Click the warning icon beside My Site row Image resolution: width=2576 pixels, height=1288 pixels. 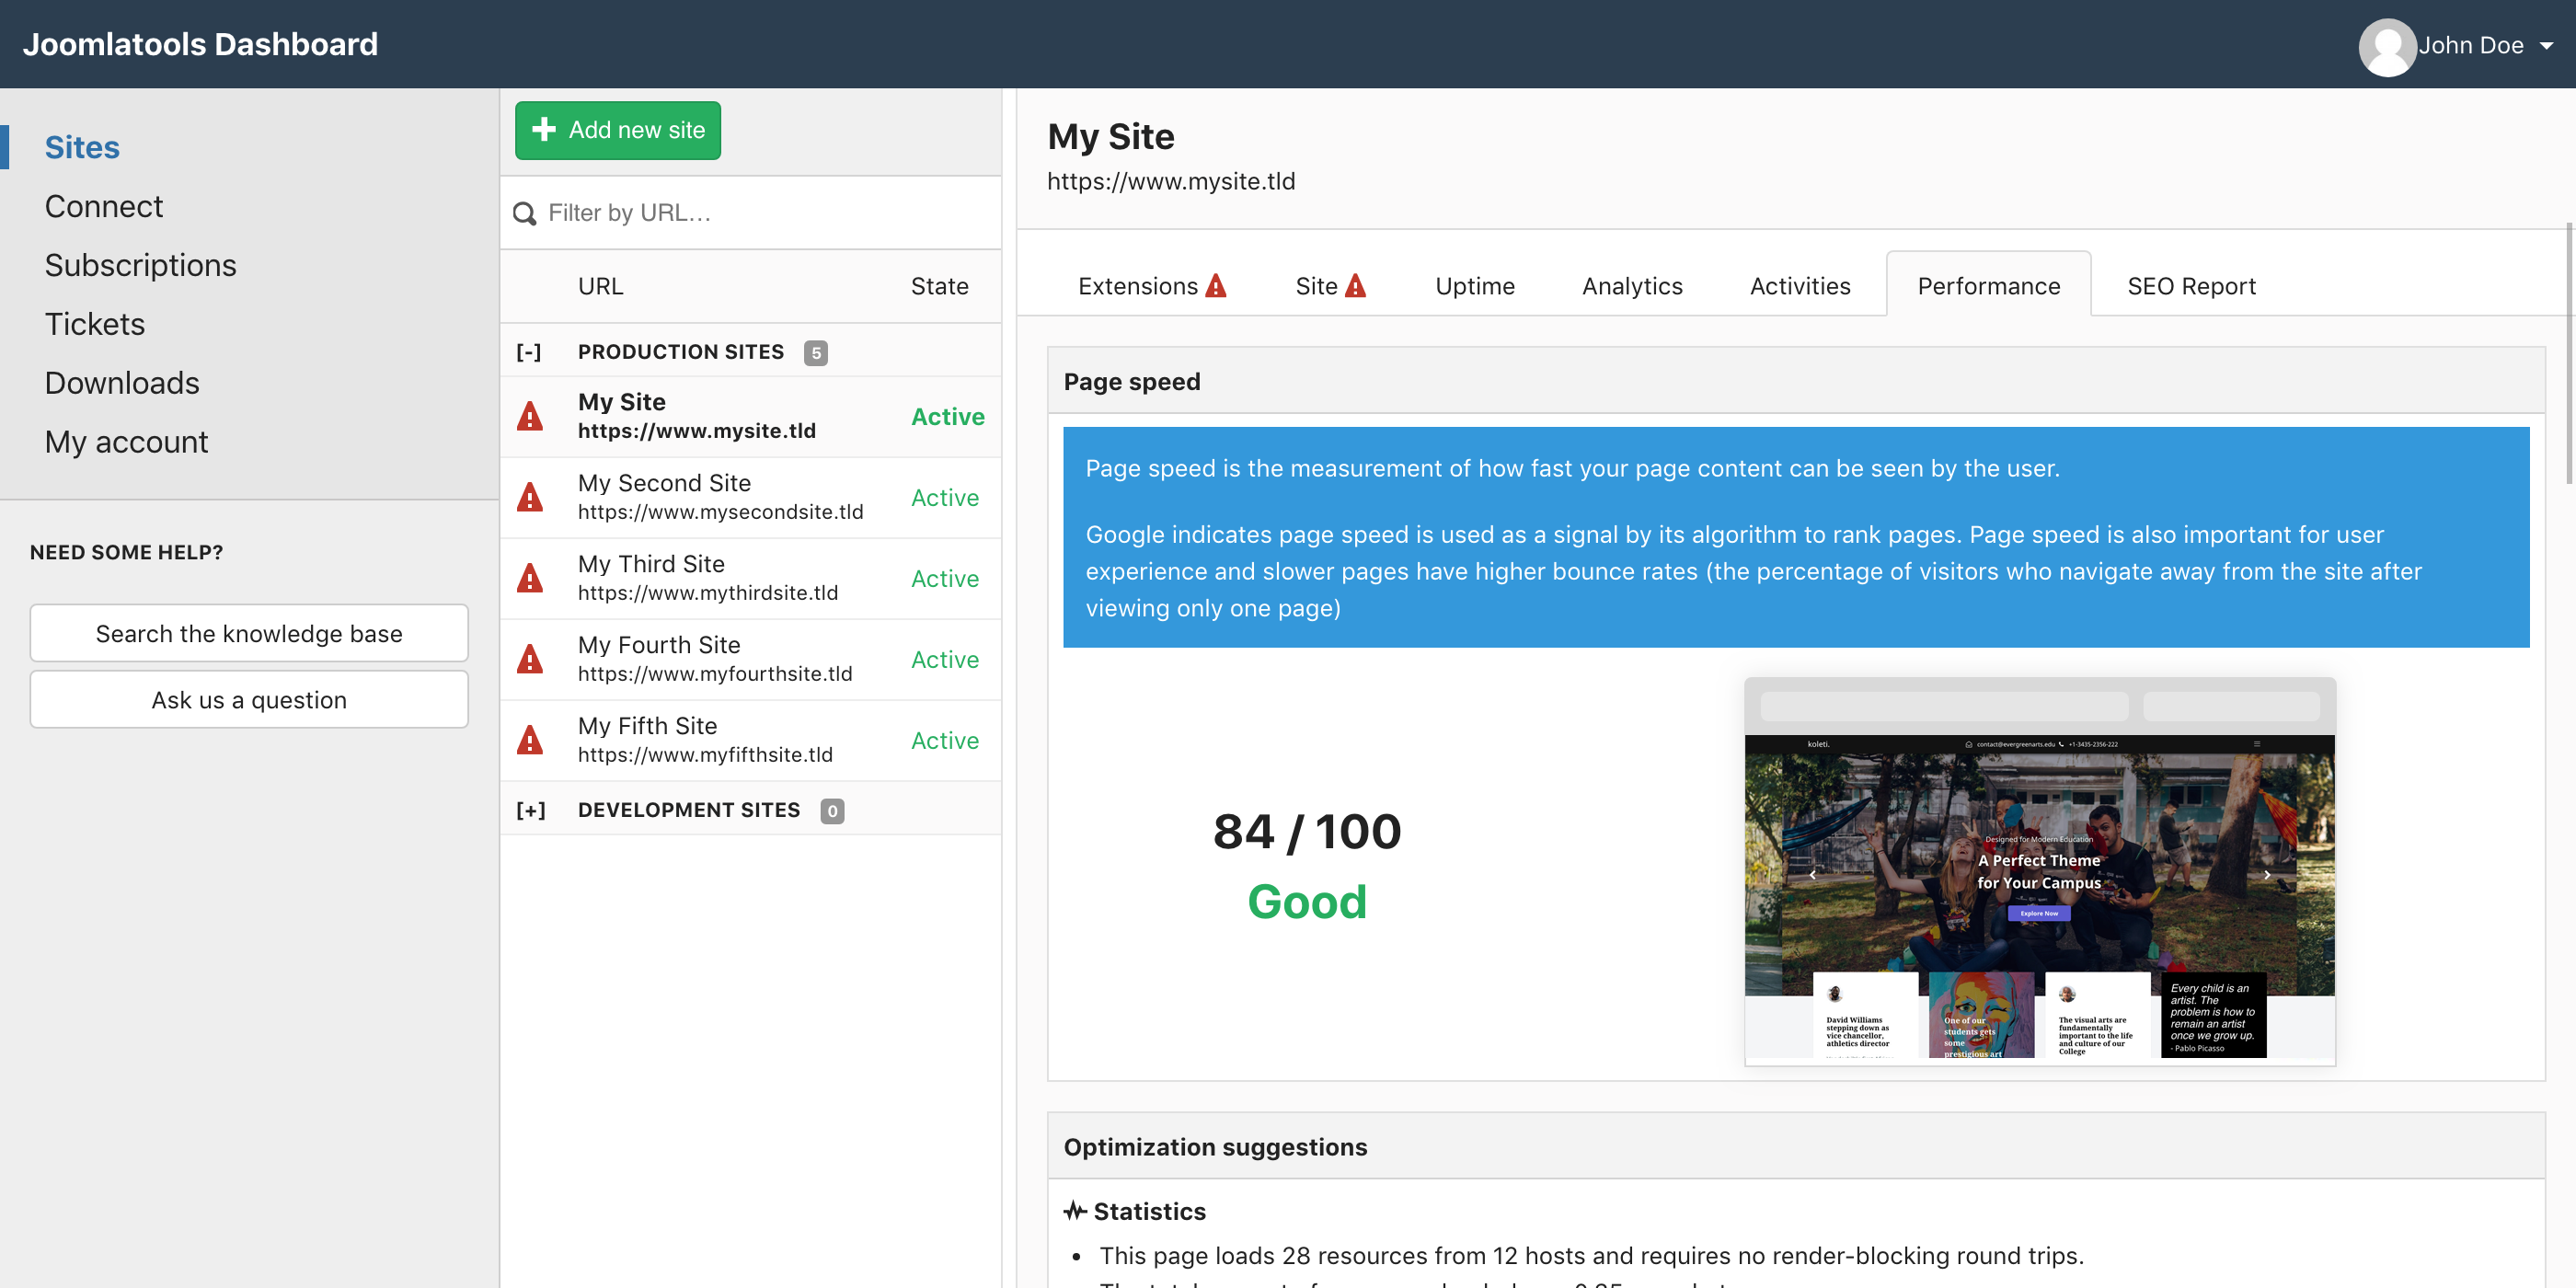tap(530, 416)
